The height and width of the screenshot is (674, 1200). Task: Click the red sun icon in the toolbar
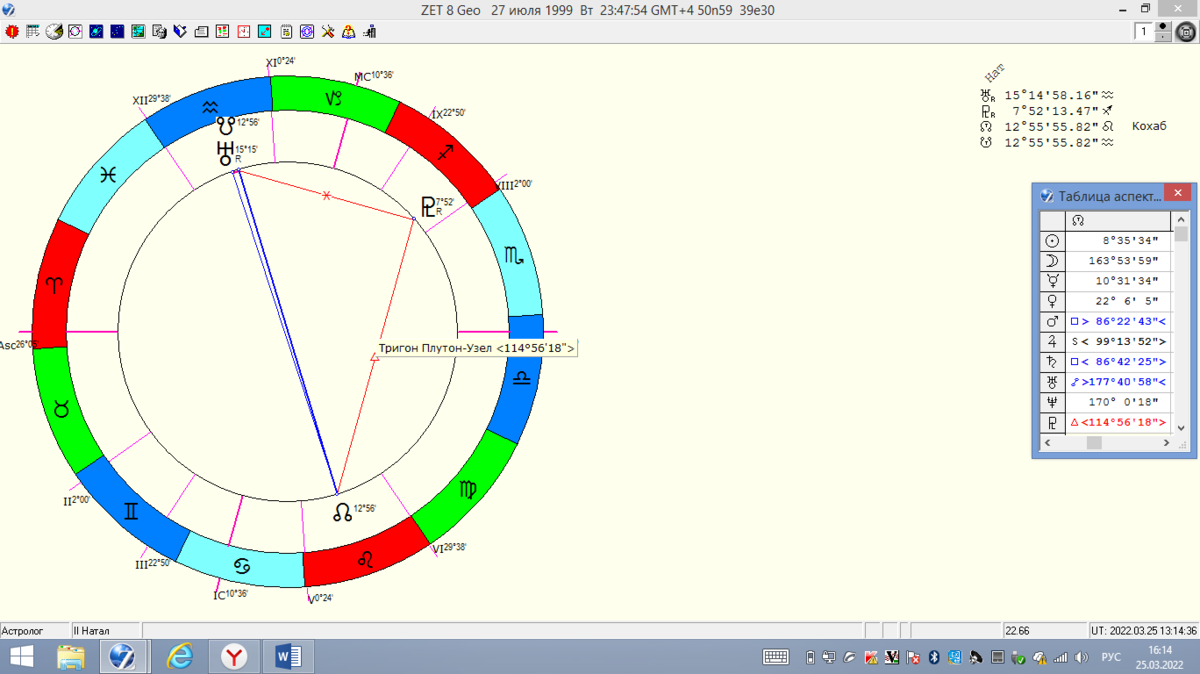12,32
